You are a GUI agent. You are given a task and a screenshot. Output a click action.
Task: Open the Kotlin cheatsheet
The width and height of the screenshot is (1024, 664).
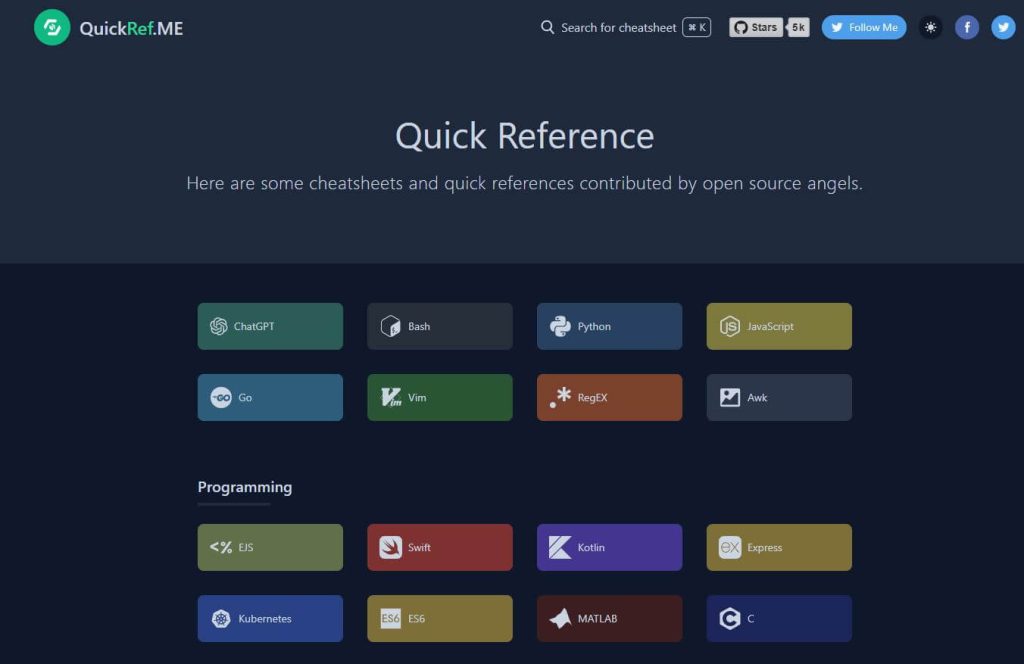point(609,547)
